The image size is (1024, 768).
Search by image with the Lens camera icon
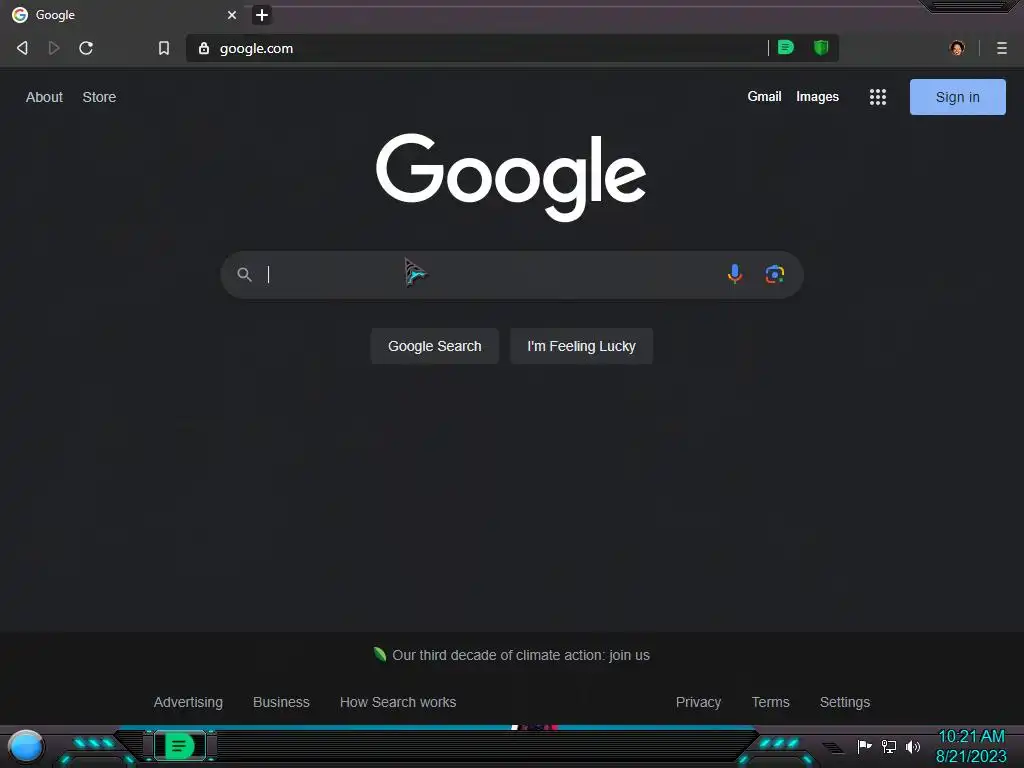(x=775, y=274)
